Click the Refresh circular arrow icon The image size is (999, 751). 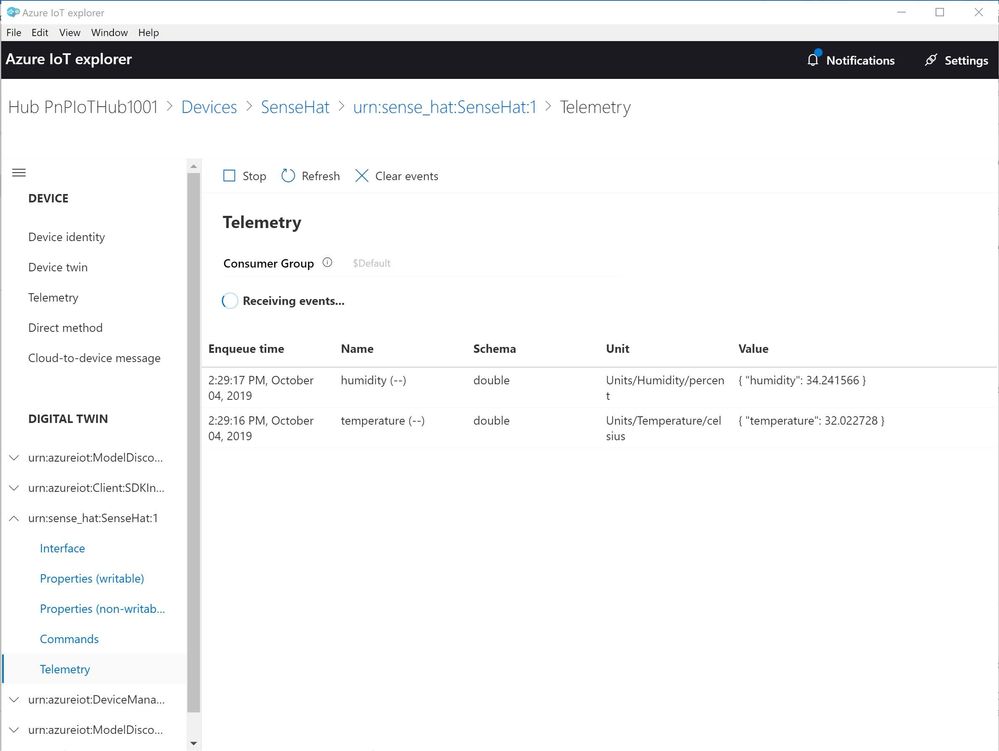288,176
